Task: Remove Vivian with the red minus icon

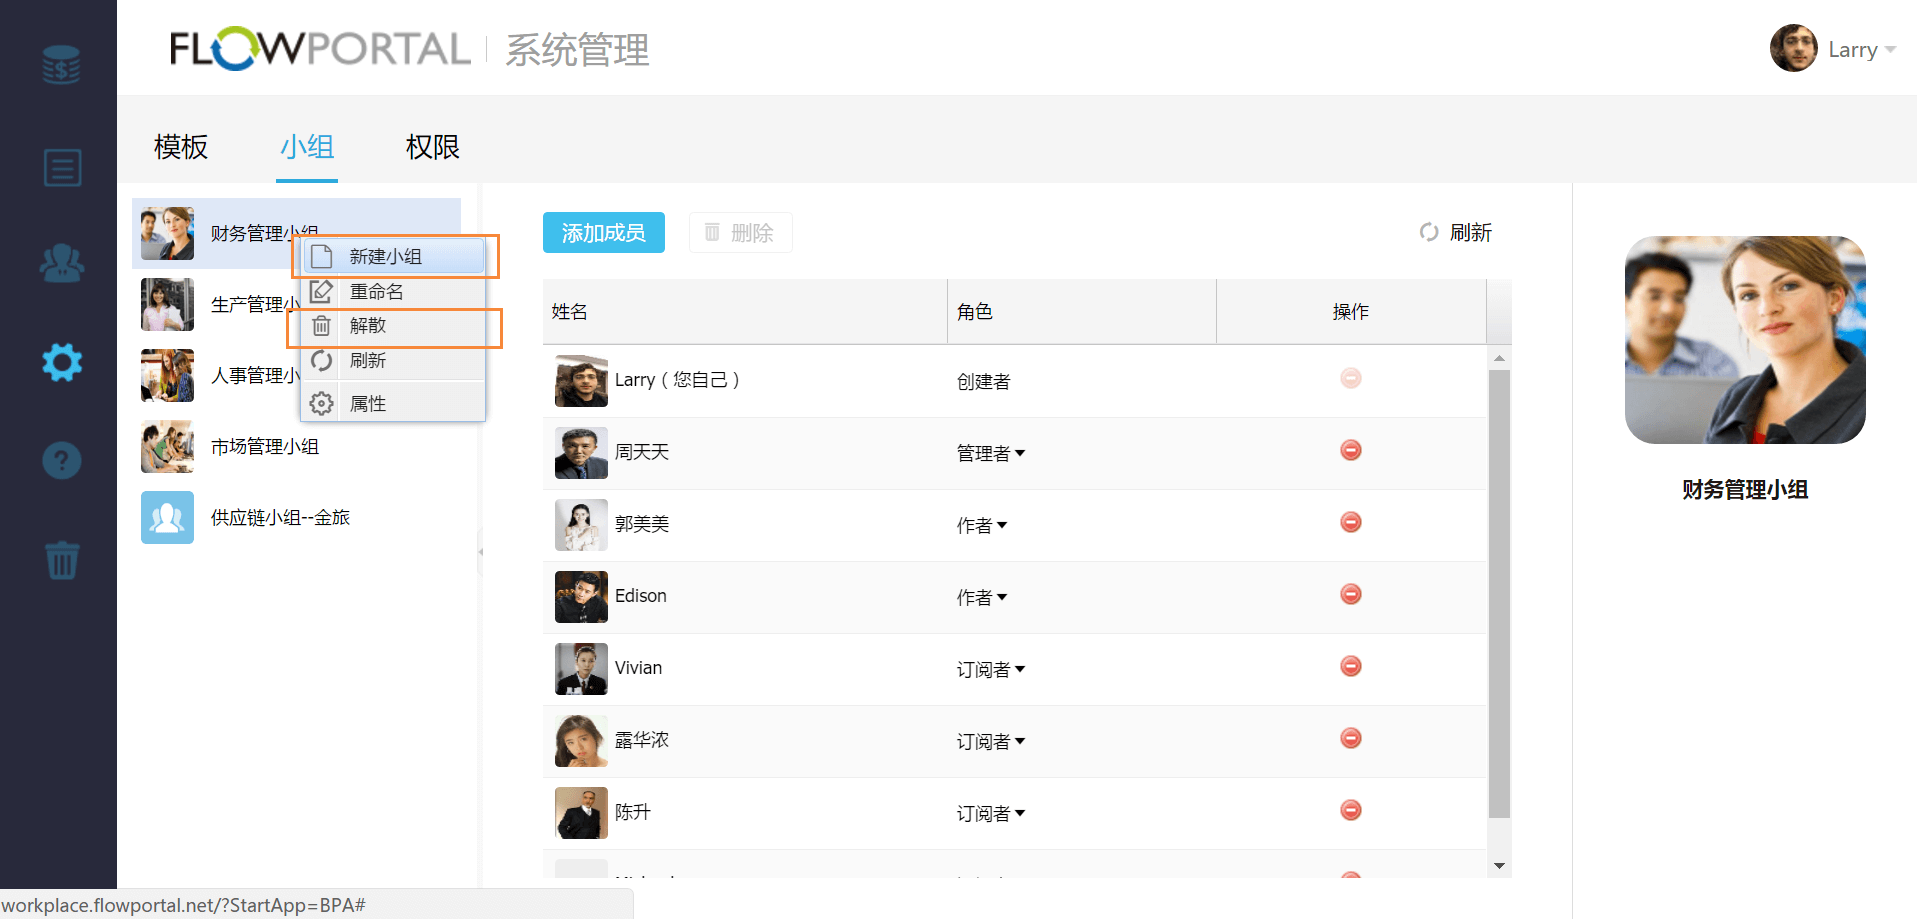Action: coord(1350,667)
